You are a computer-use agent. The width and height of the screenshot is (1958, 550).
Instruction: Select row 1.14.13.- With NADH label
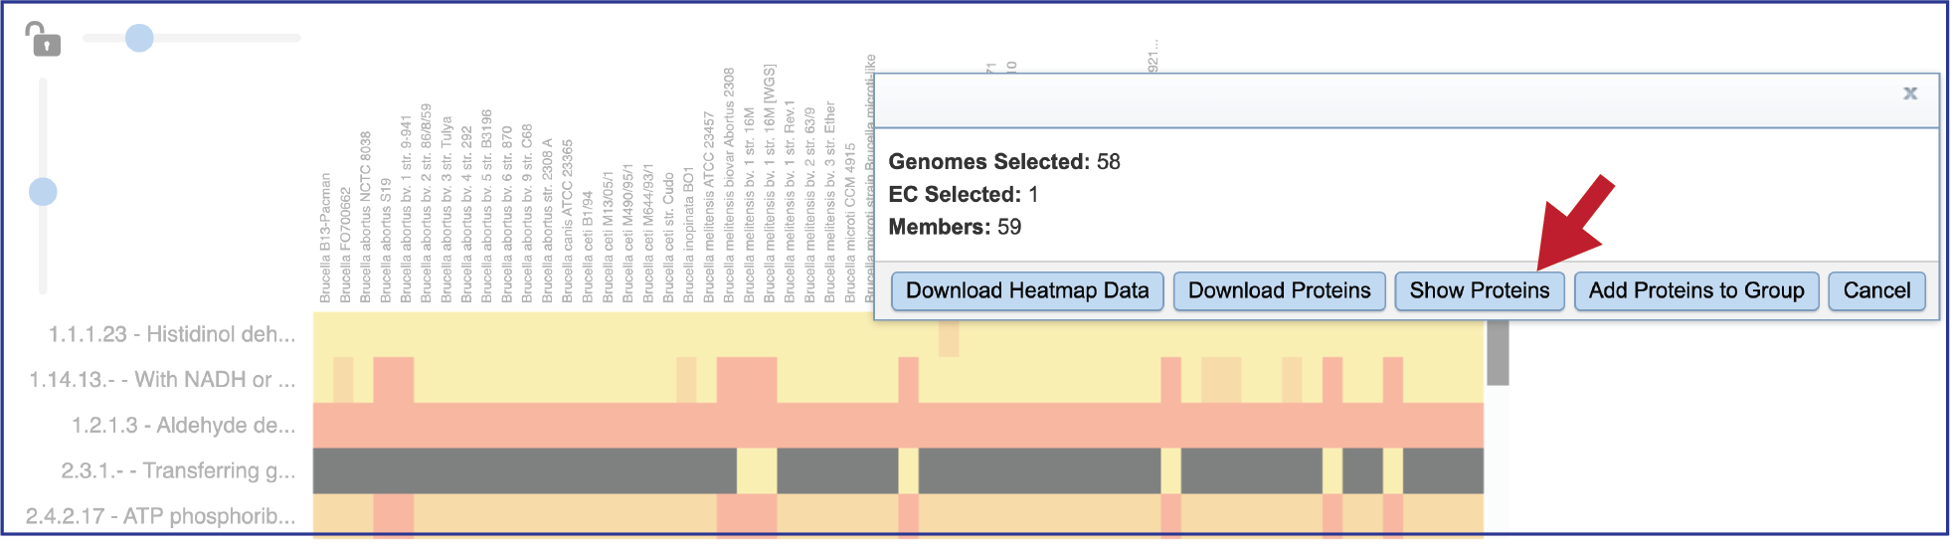(163, 381)
